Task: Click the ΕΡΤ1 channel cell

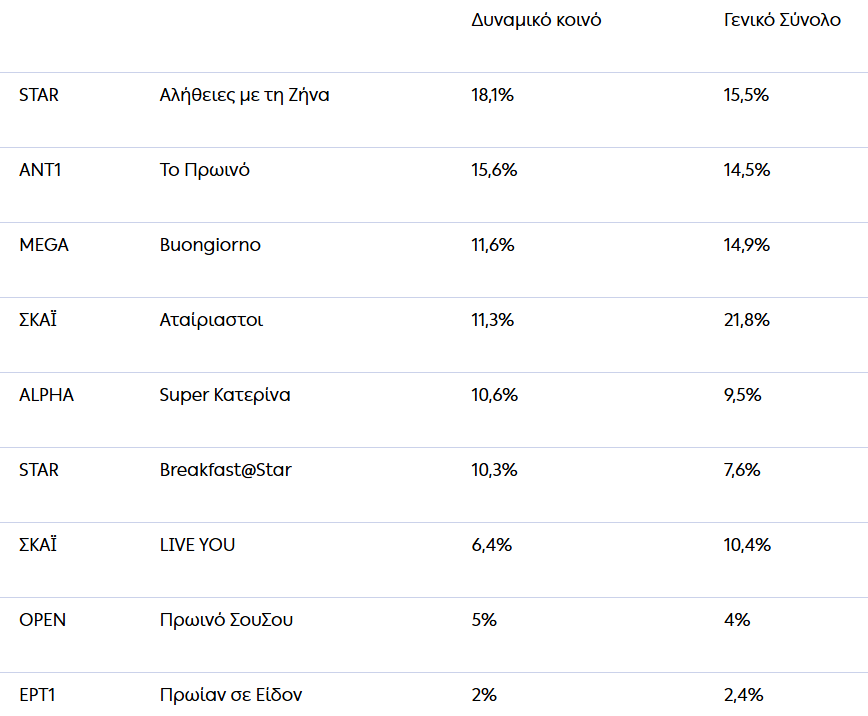Action: pos(39,695)
